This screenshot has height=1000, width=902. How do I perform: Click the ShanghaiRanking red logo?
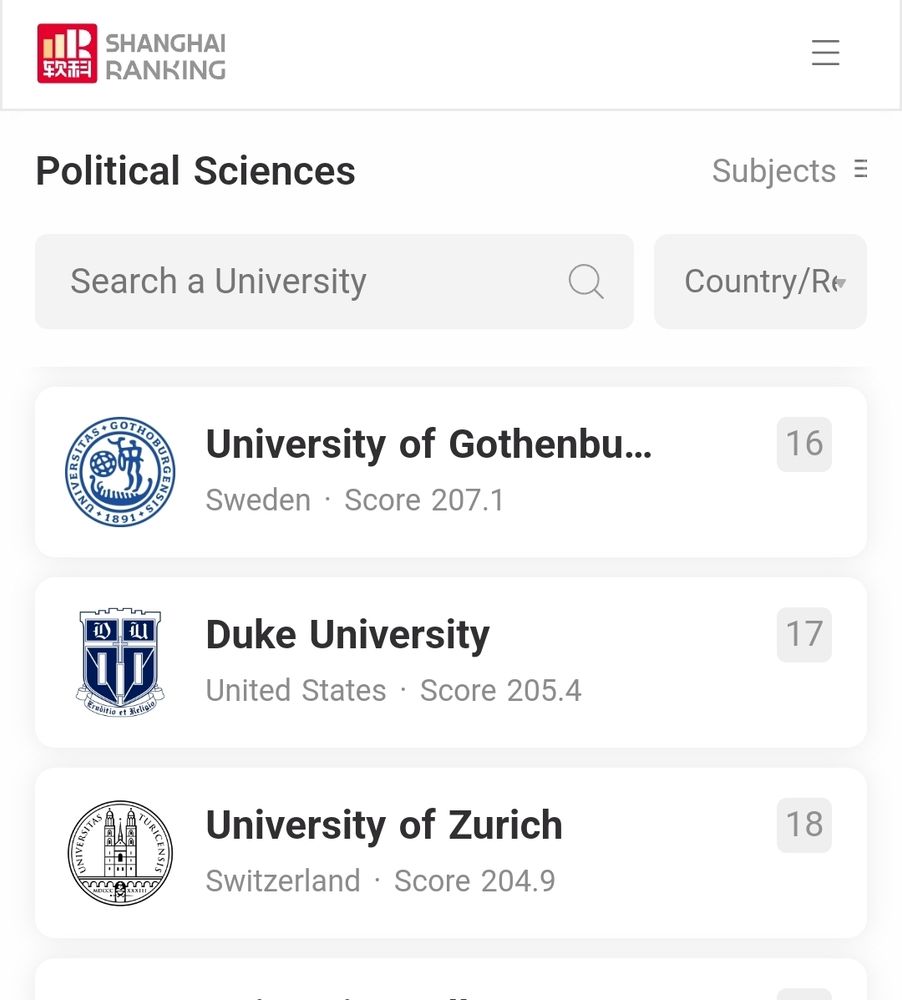(x=67, y=54)
